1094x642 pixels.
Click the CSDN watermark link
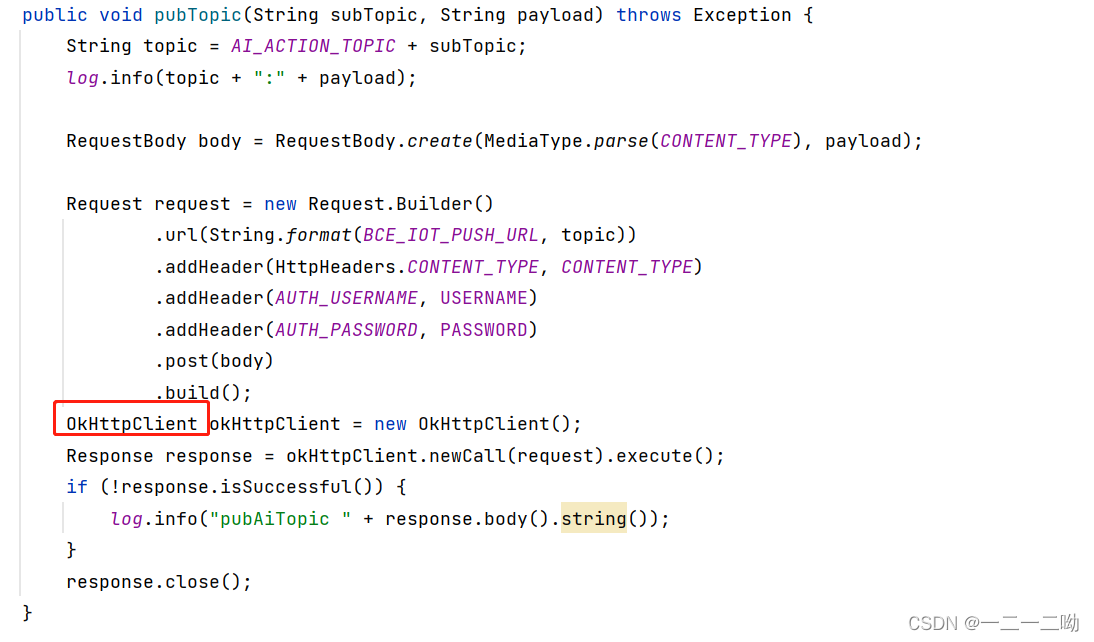tap(993, 622)
